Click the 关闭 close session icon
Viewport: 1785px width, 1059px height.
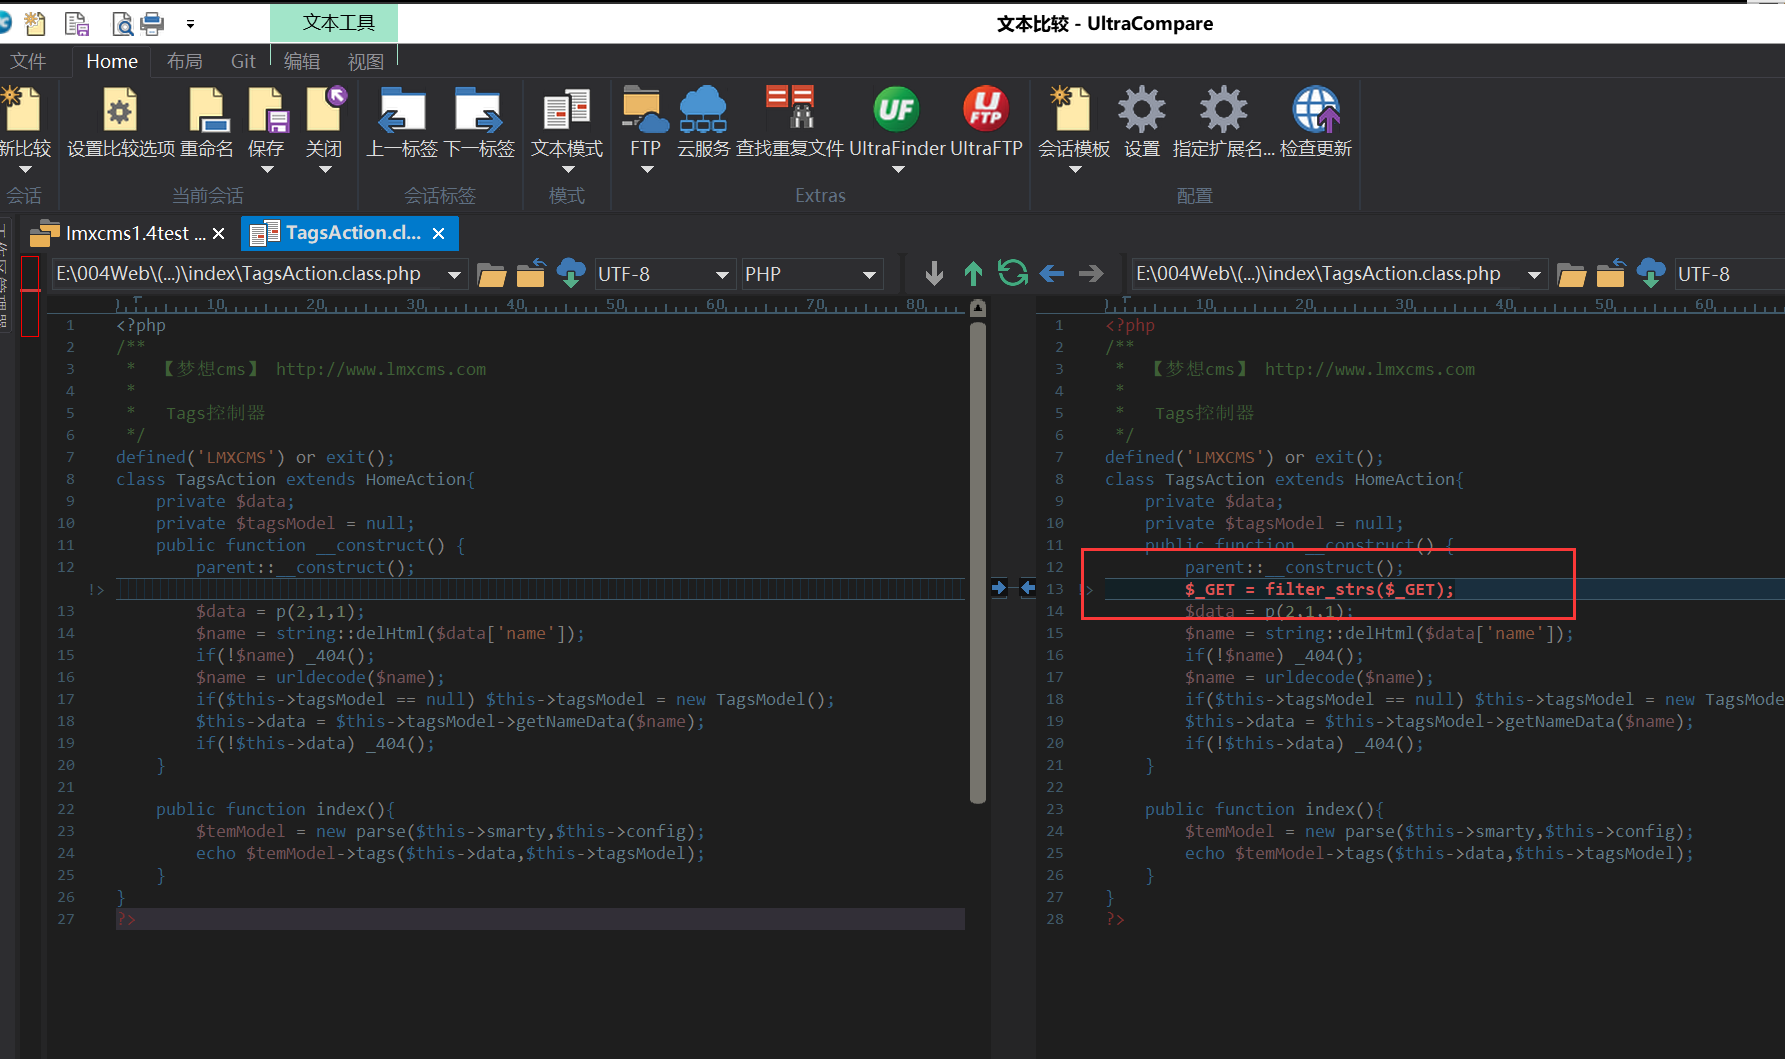click(x=325, y=110)
